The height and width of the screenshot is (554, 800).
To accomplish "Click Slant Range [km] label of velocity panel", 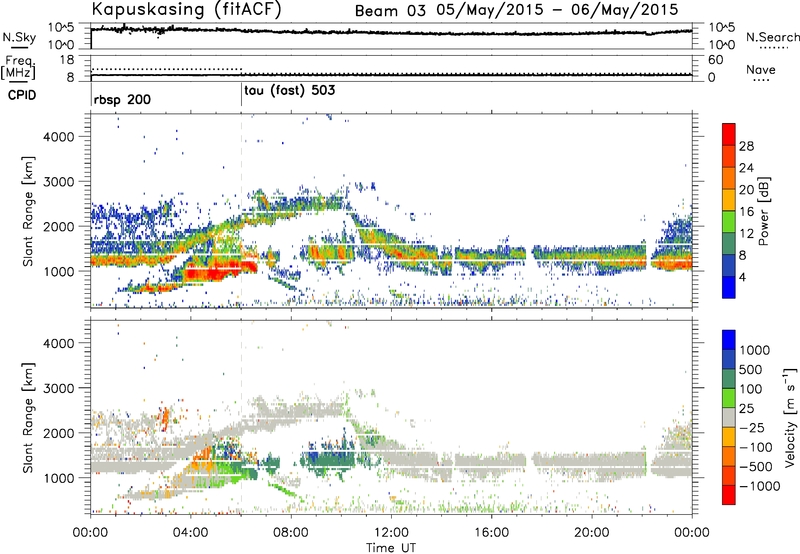I will tap(28, 417).
